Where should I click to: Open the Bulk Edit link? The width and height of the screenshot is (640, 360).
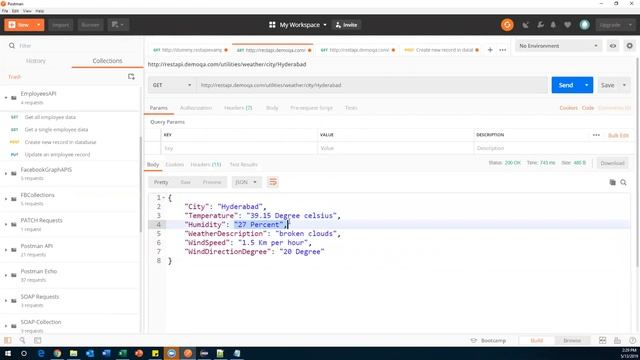pyautogui.click(x=618, y=135)
